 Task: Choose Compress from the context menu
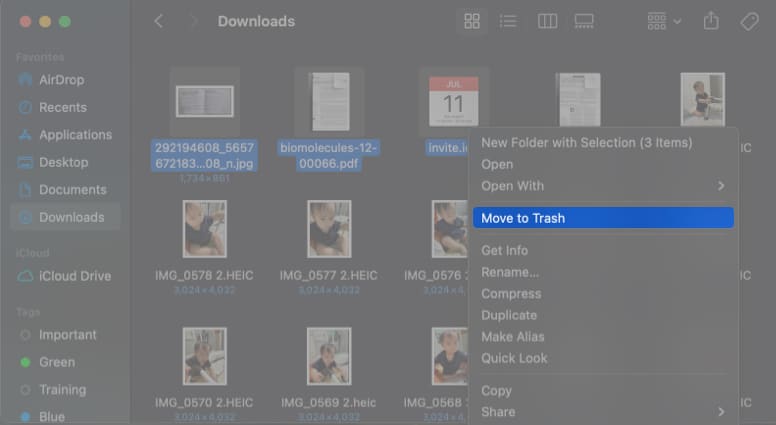click(x=603, y=293)
